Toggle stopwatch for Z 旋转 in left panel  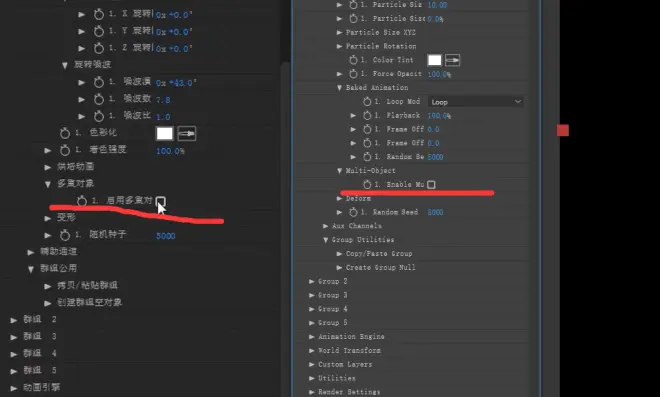(x=98, y=48)
